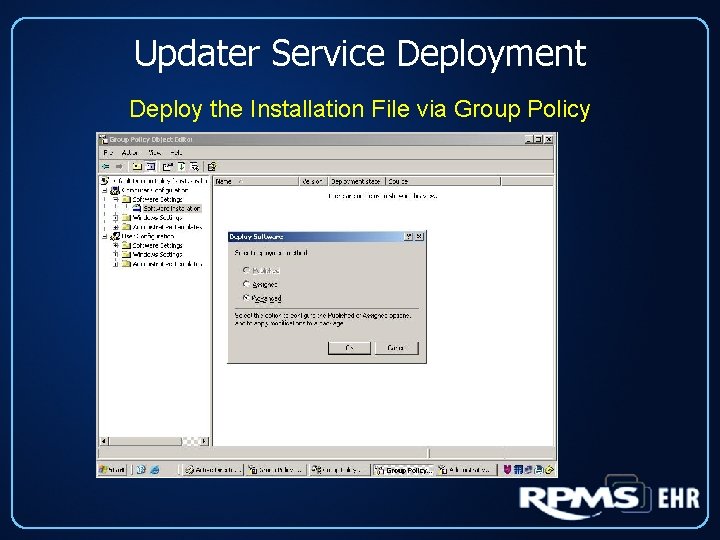Sort by the Version column header

[x=313, y=181]
